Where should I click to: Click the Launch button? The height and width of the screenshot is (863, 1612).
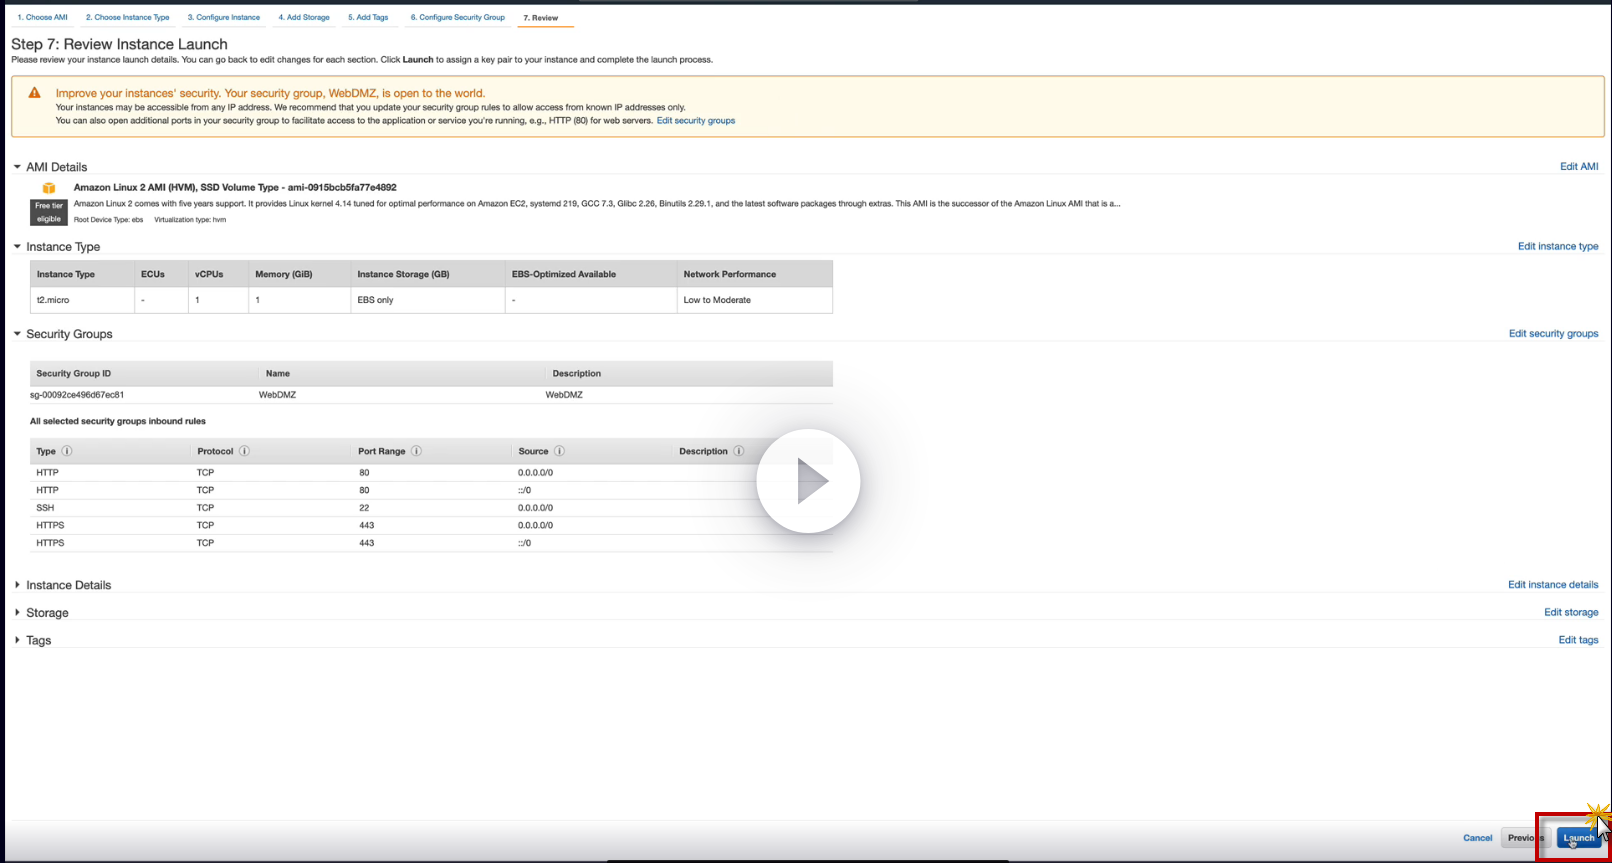[x=1579, y=838]
